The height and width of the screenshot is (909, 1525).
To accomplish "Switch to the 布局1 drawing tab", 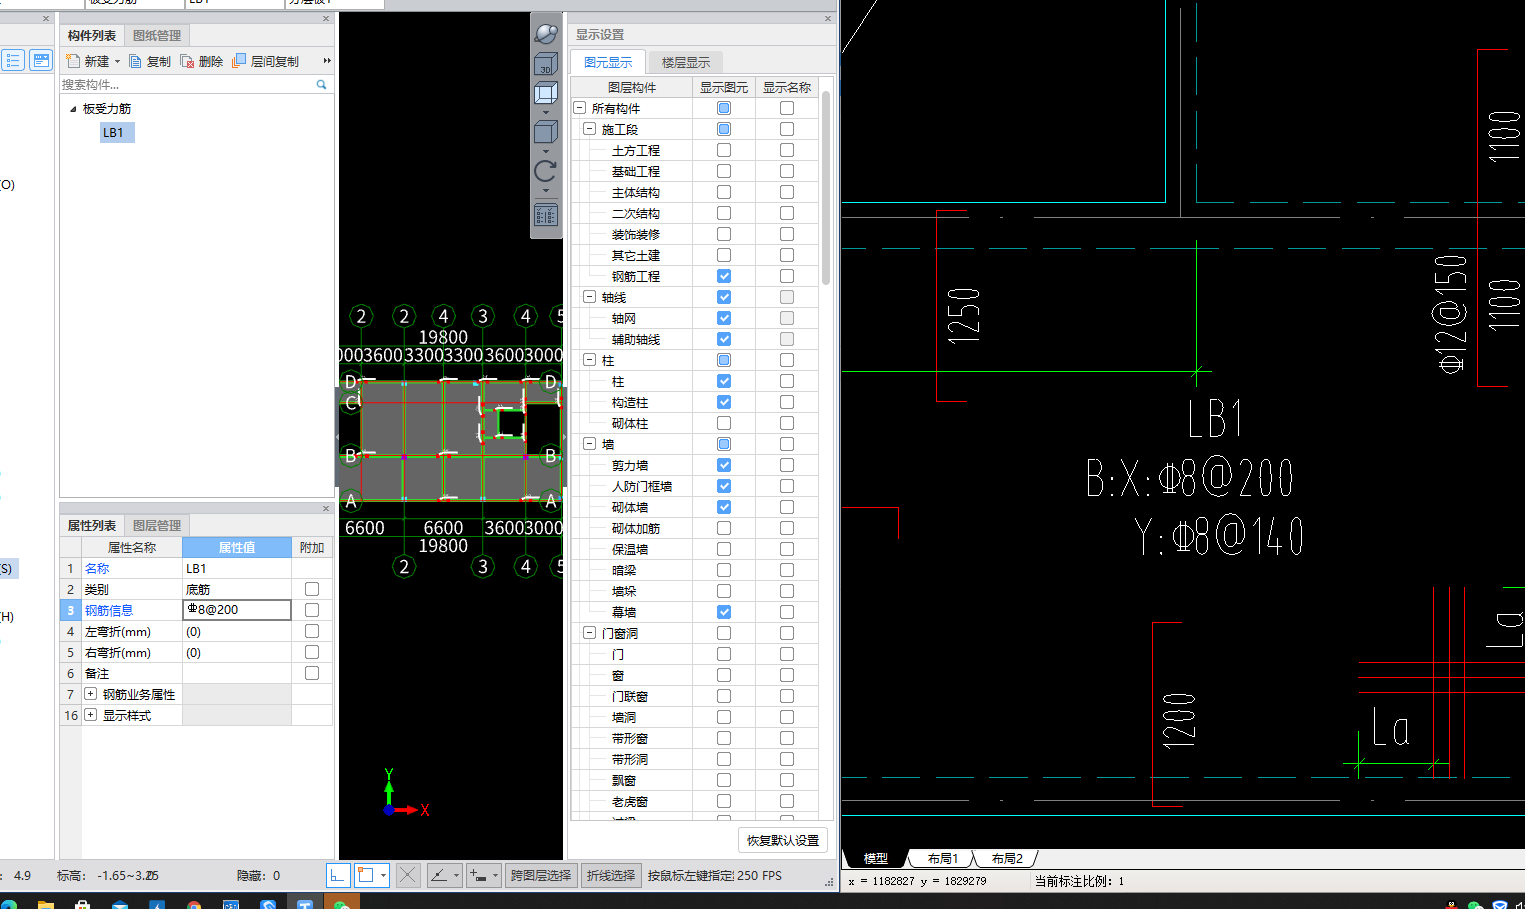I will pyautogui.click(x=943, y=858).
